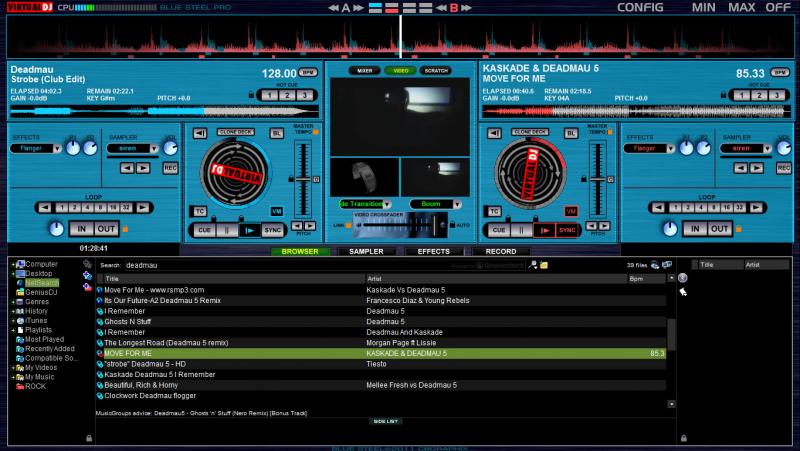Image resolution: width=800 pixels, height=451 pixels.
Task: Toggle BL beatlock on left deck
Action: [277, 133]
